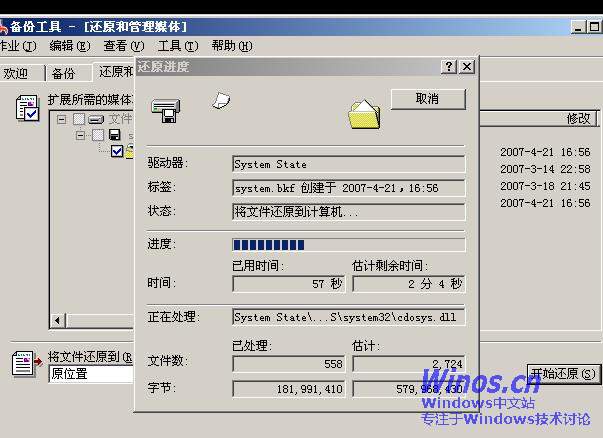The image size is (603, 438).
Task: Click the floppy disk icon in second tree row
Action: 115,135
